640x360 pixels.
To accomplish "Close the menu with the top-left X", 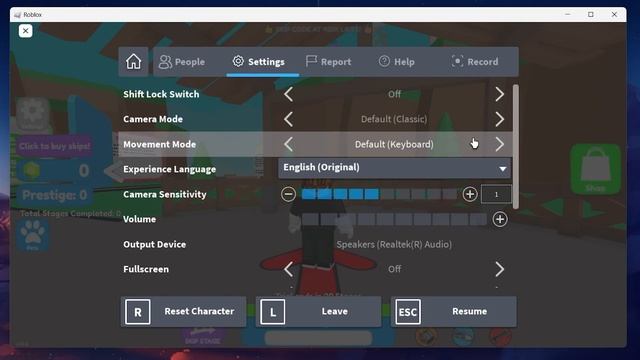I will (25, 31).
